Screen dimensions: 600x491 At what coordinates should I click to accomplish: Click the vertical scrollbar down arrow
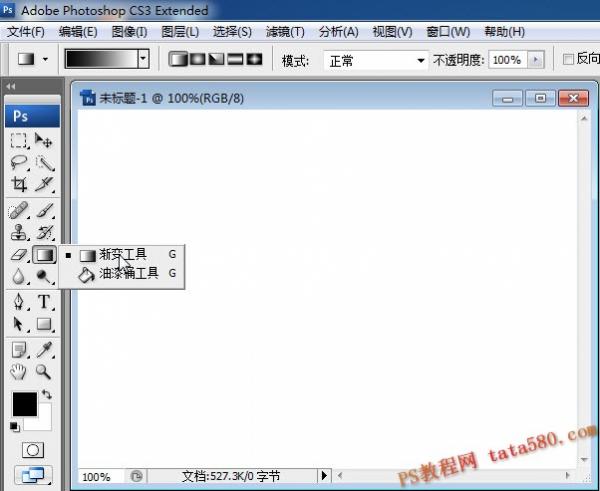(x=584, y=459)
